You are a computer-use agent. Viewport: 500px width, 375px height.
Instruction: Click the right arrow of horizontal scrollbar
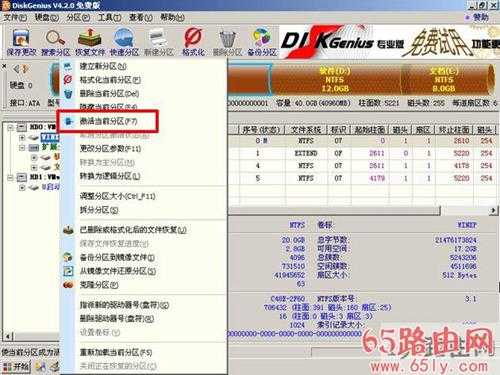(x=493, y=210)
